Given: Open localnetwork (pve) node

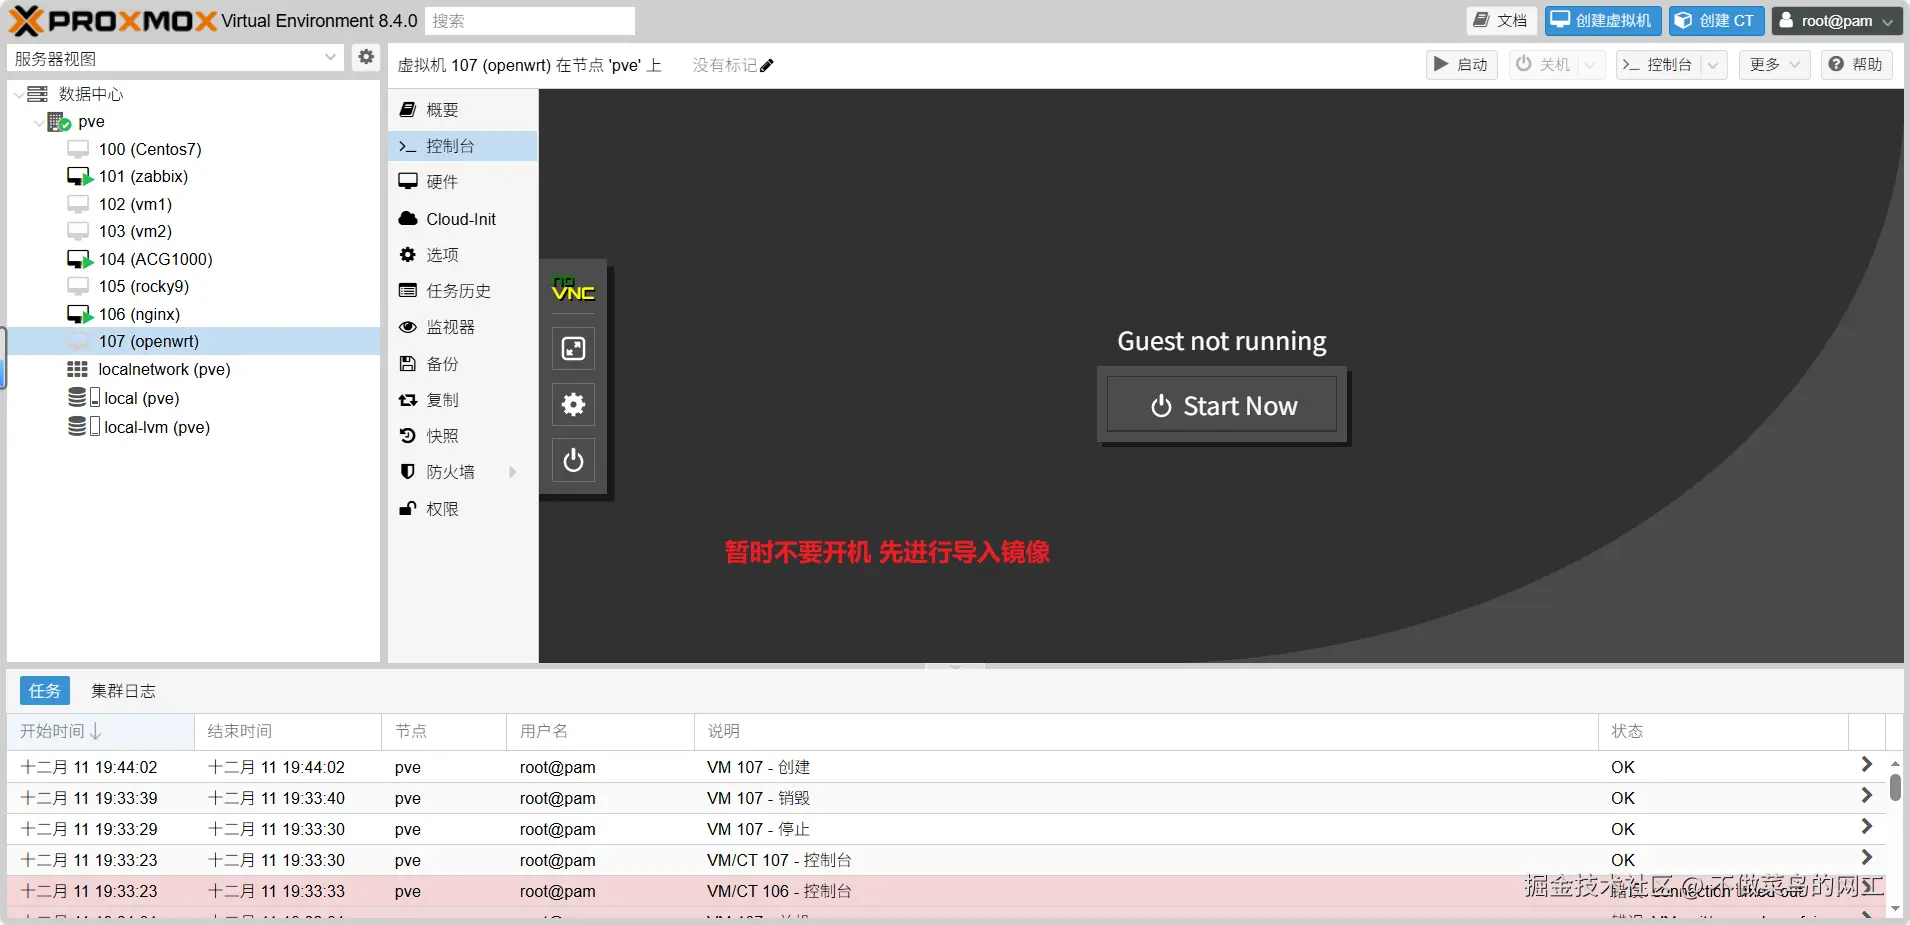Looking at the screenshot, I should pyautogui.click(x=164, y=369).
